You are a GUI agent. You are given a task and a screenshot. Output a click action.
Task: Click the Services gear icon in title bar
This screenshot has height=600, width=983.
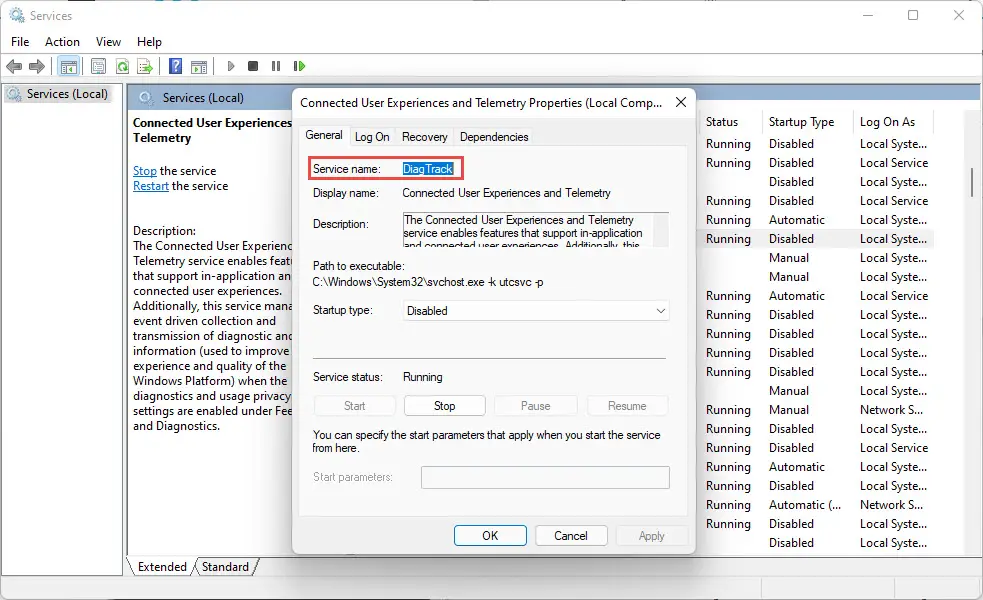[x=16, y=15]
